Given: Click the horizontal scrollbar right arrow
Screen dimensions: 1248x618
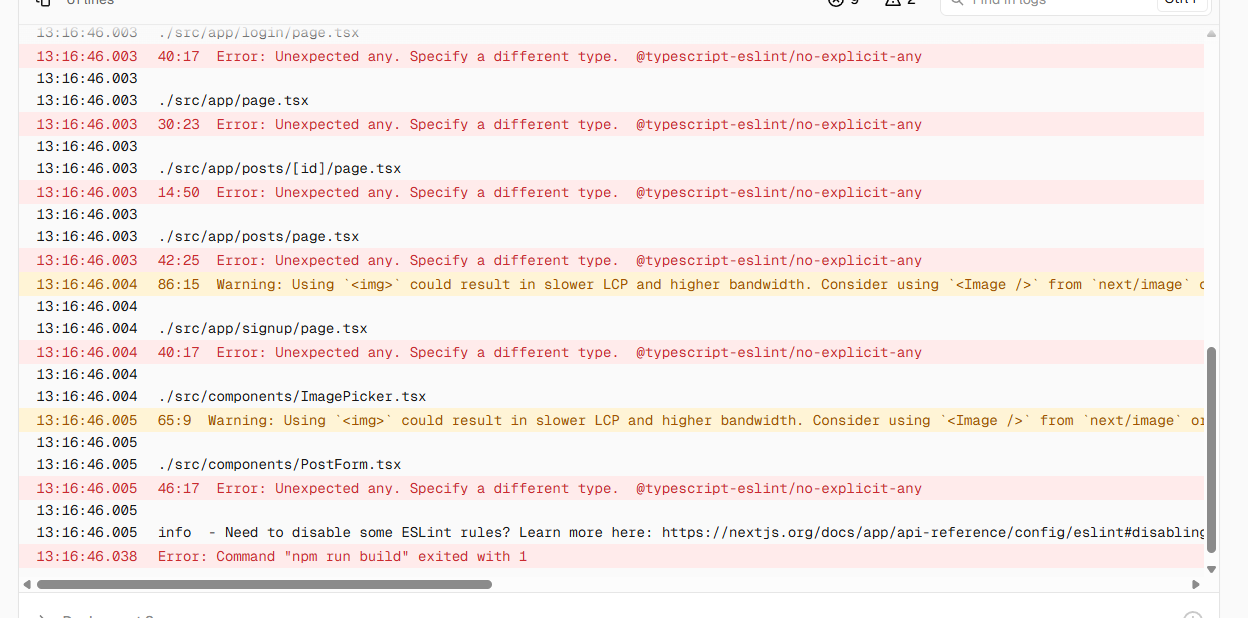Looking at the screenshot, I should [x=1196, y=584].
